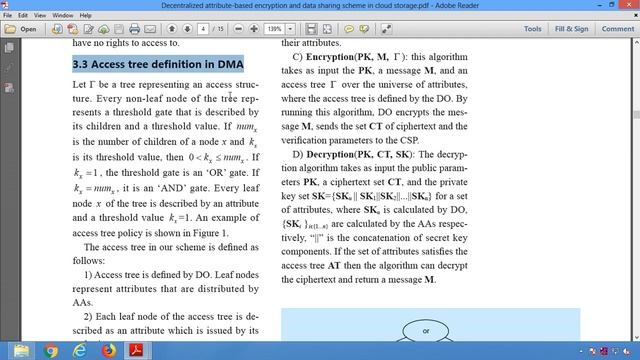This screenshot has height=360, width=640.
Task: Show Page Thumbnails panel in sidebar
Action: [x=9, y=48]
